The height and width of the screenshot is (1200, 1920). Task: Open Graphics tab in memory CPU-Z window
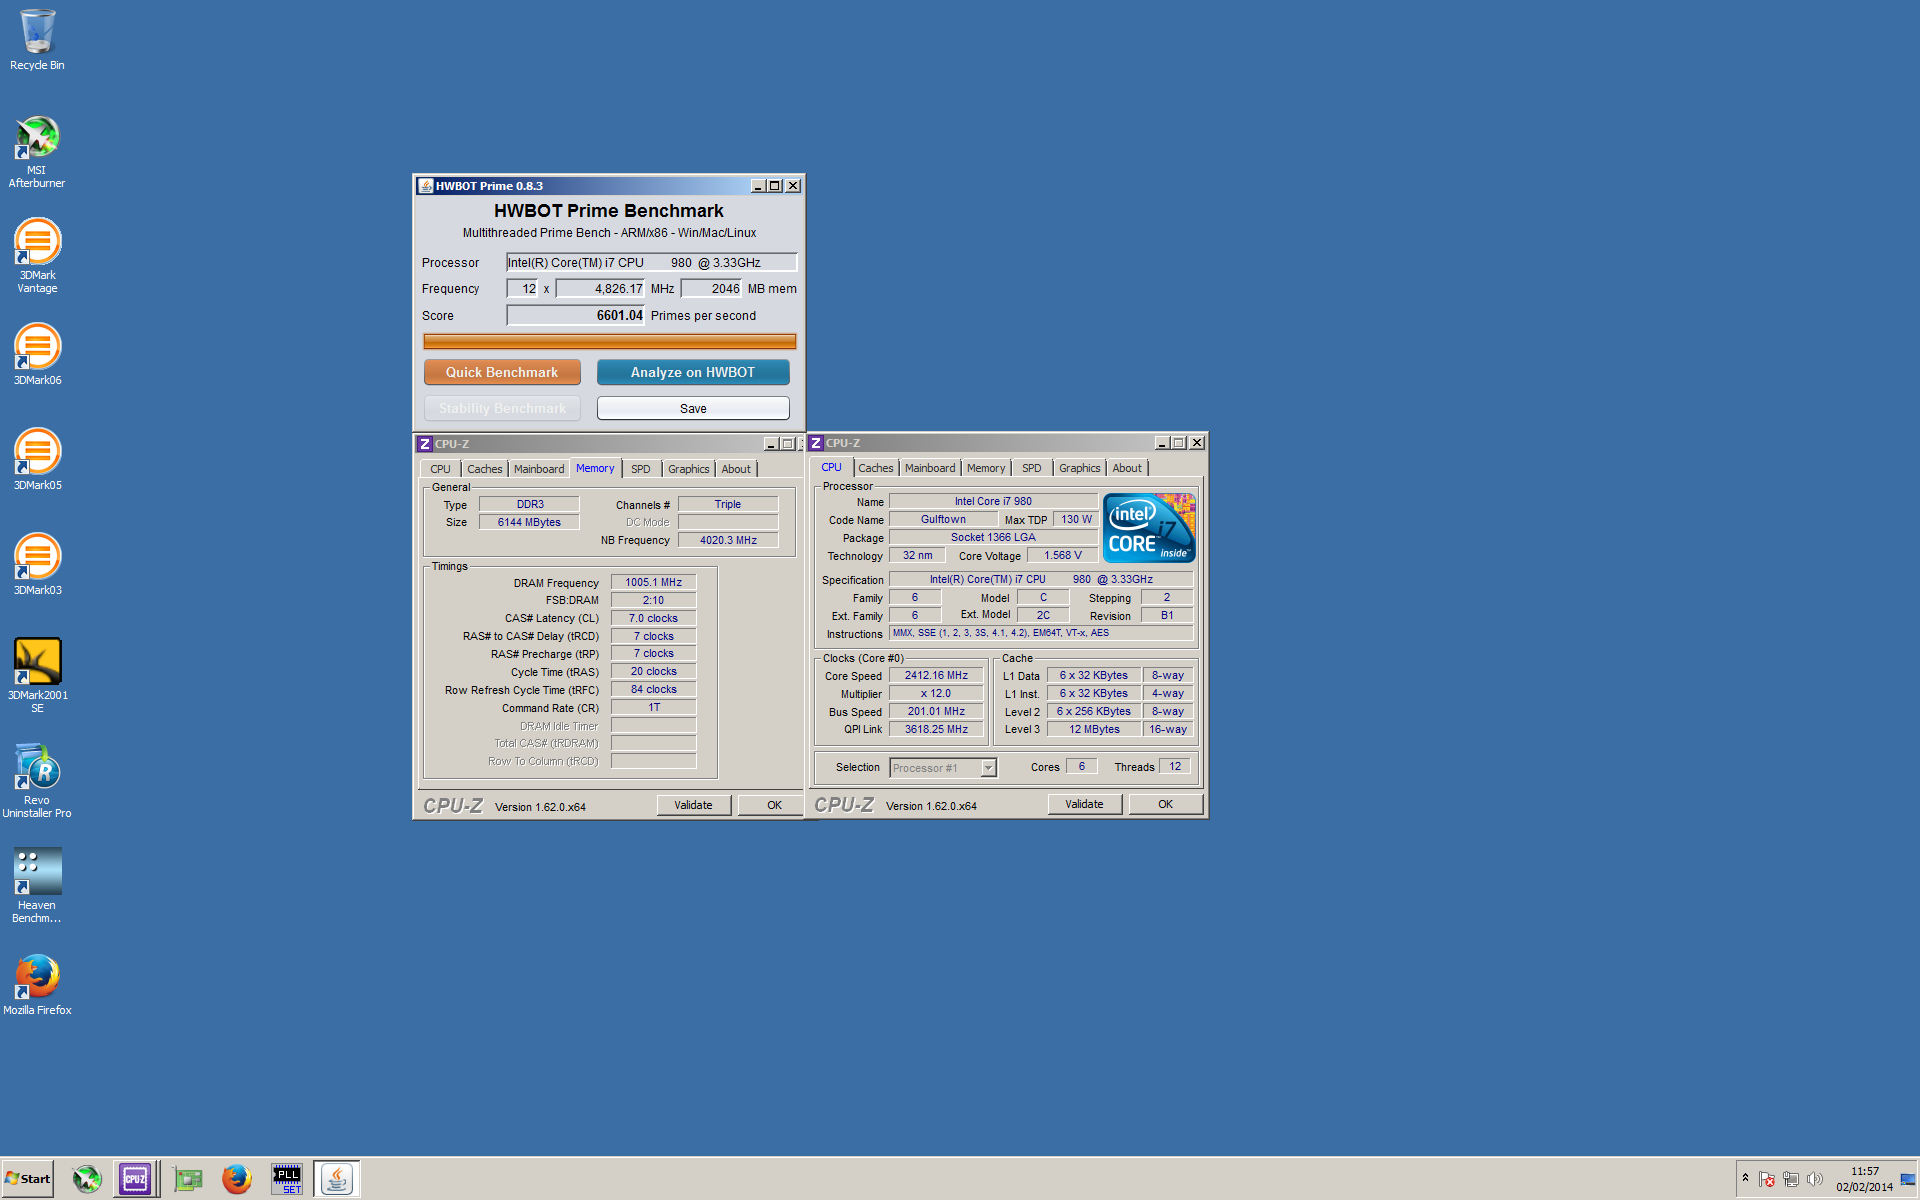click(689, 469)
